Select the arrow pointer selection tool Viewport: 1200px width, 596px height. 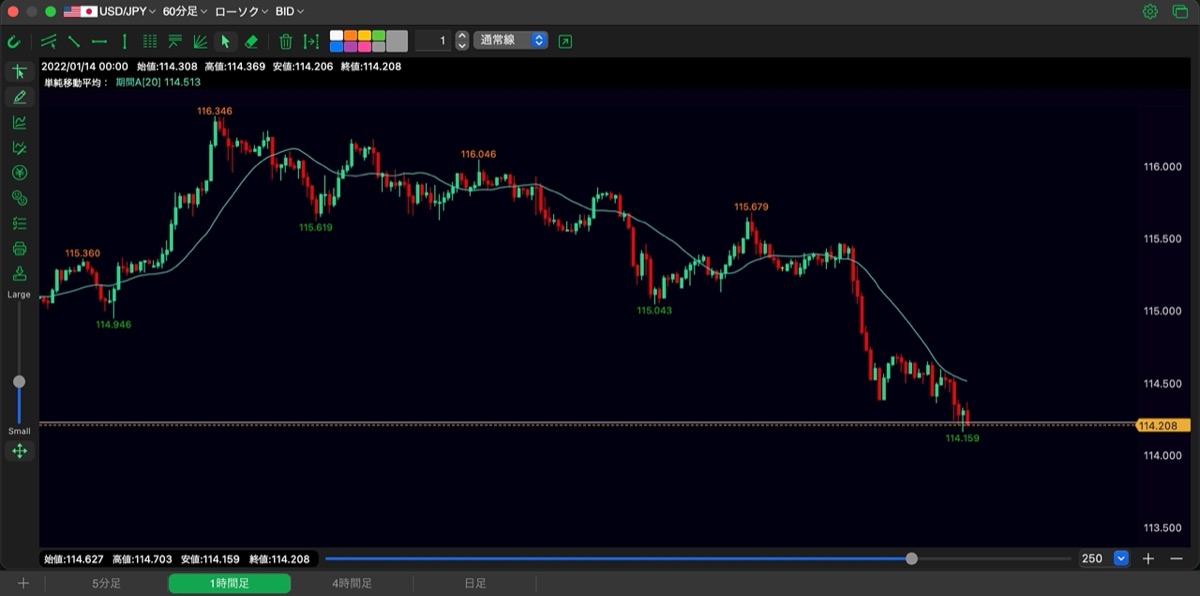[x=225, y=42]
